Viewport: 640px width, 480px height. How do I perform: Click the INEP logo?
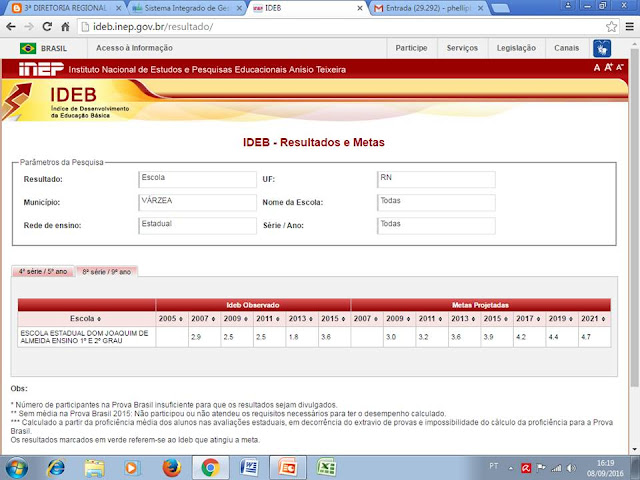[41, 69]
